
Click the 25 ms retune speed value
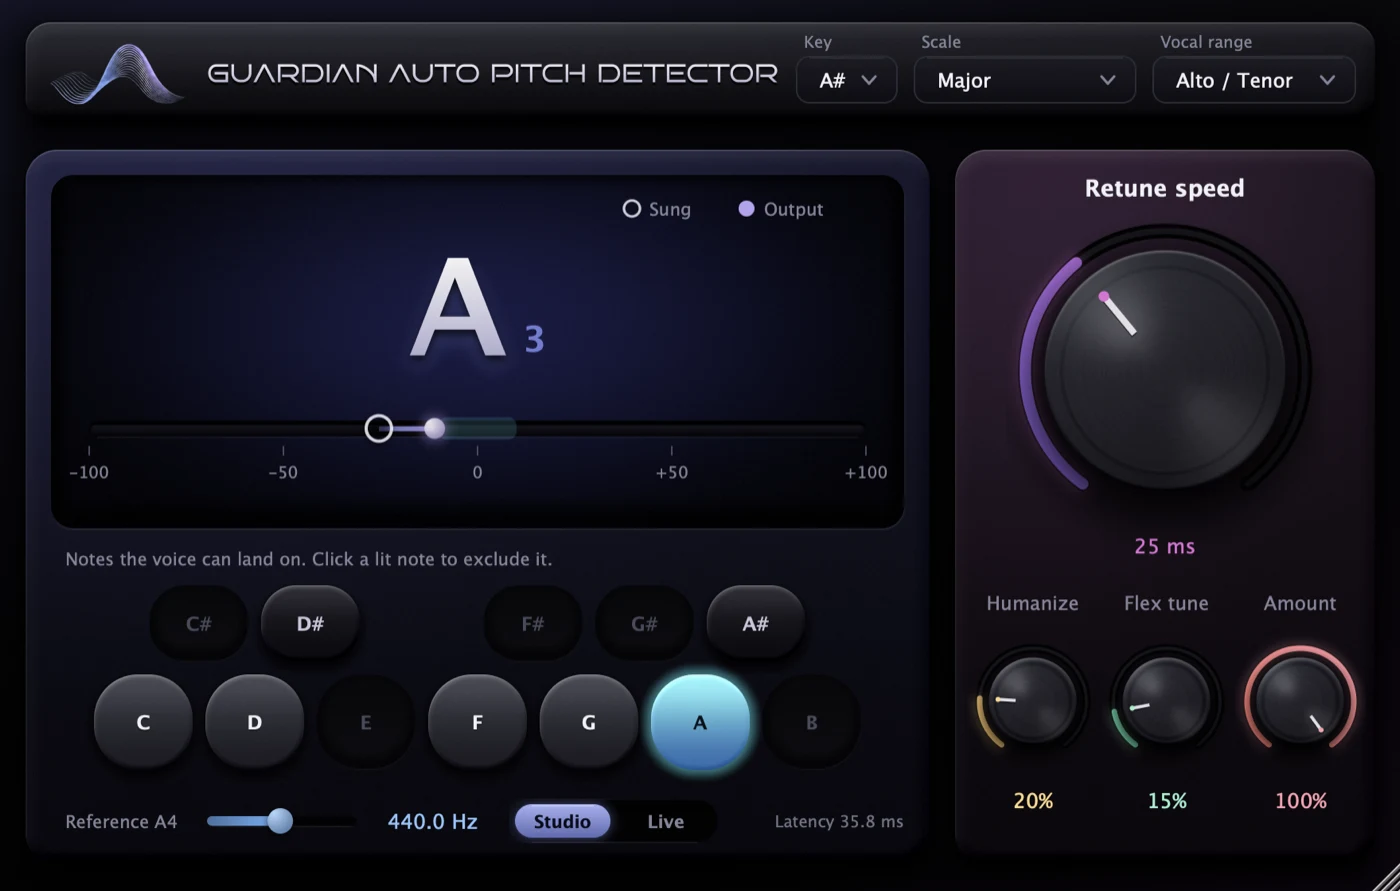(1165, 546)
